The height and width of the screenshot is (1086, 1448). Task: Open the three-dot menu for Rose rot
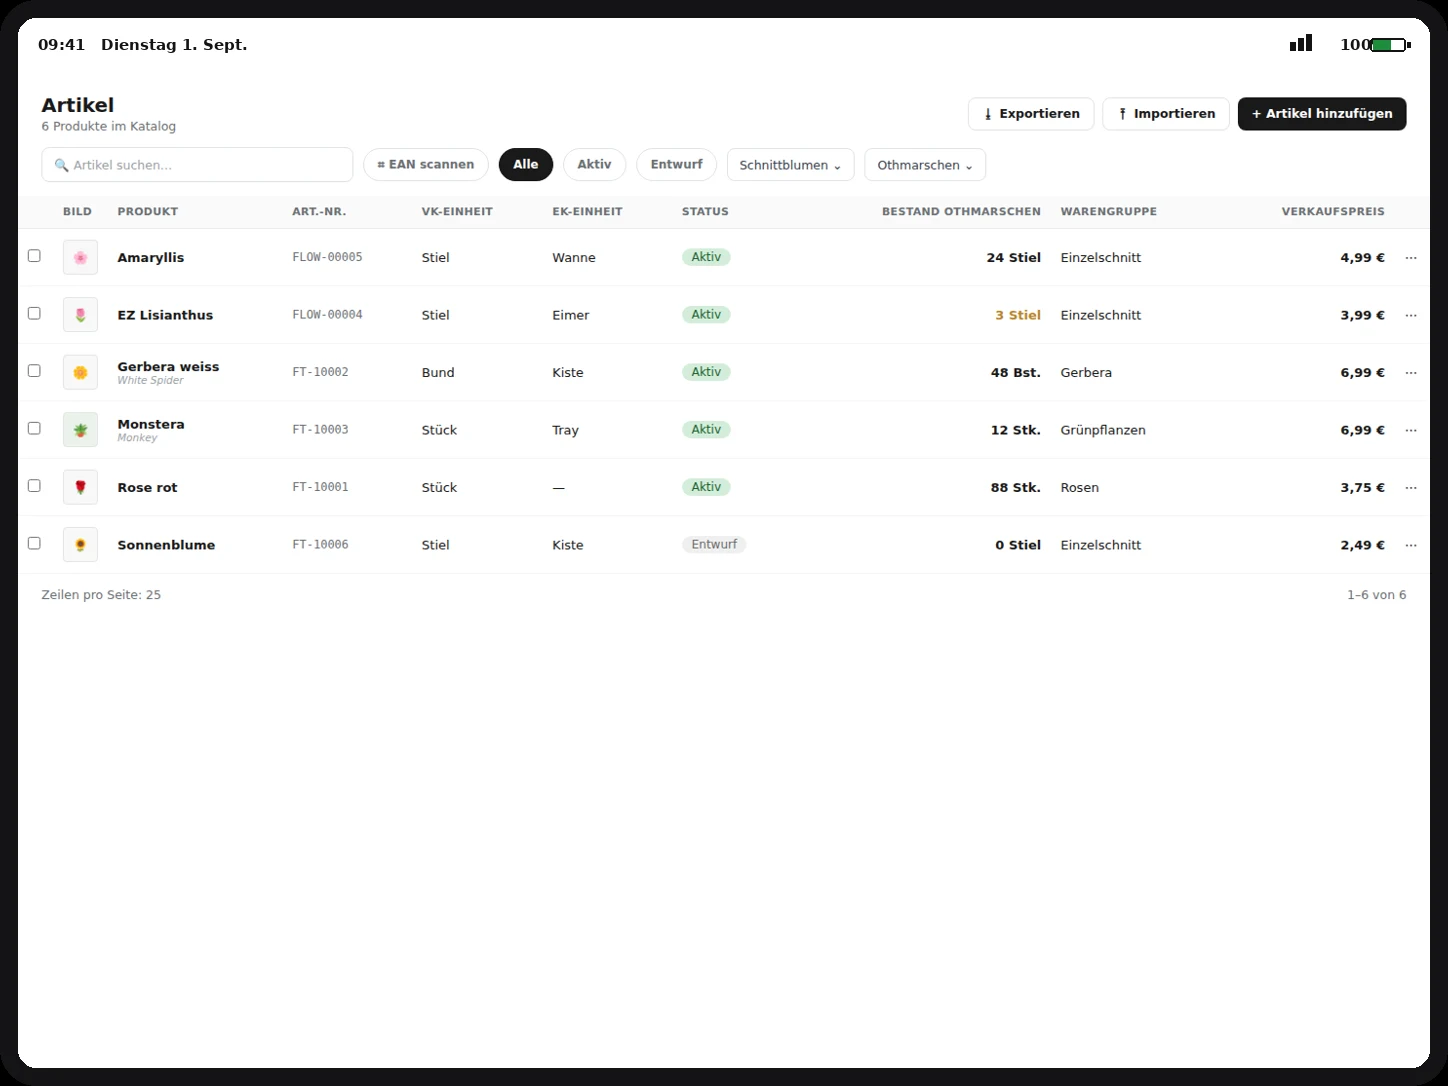coord(1411,488)
